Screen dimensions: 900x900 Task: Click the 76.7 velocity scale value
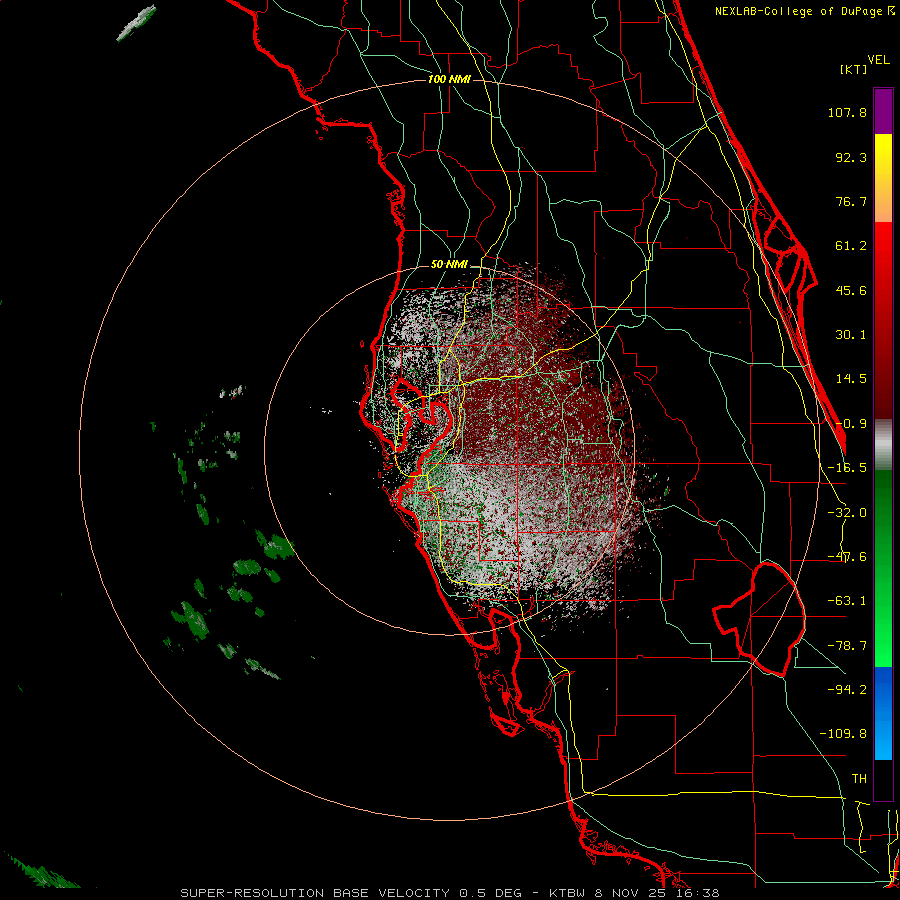coord(851,201)
